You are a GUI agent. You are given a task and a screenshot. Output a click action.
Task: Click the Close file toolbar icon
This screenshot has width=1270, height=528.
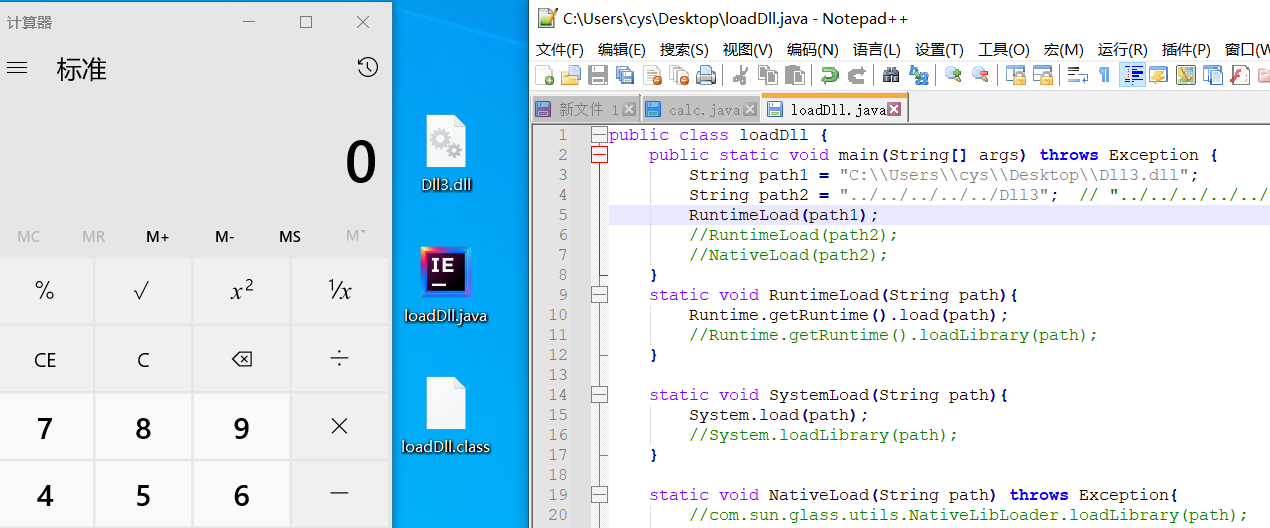click(653, 75)
